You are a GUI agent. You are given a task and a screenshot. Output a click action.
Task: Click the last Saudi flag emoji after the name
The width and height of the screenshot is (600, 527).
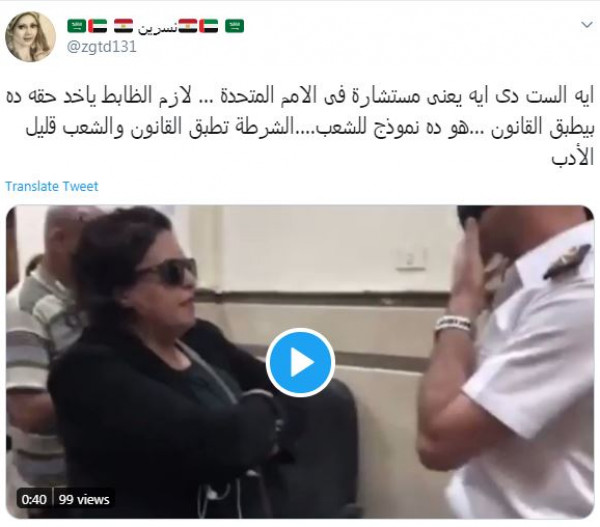click(234, 26)
